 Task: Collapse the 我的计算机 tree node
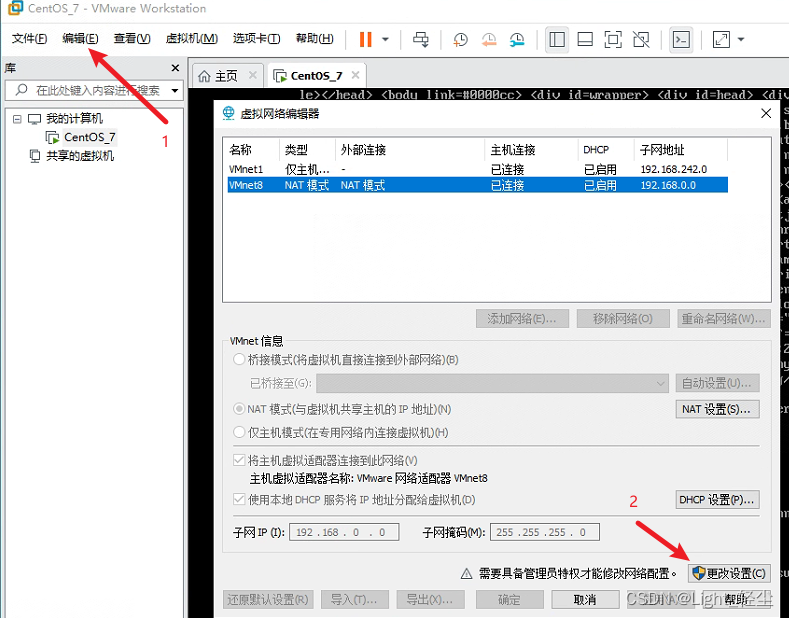pos(17,119)
